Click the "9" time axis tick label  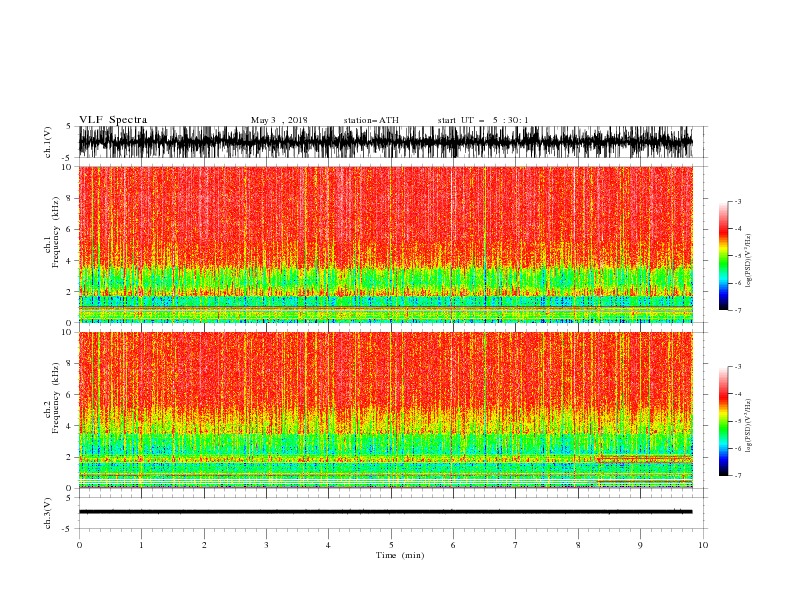[640, 545]
